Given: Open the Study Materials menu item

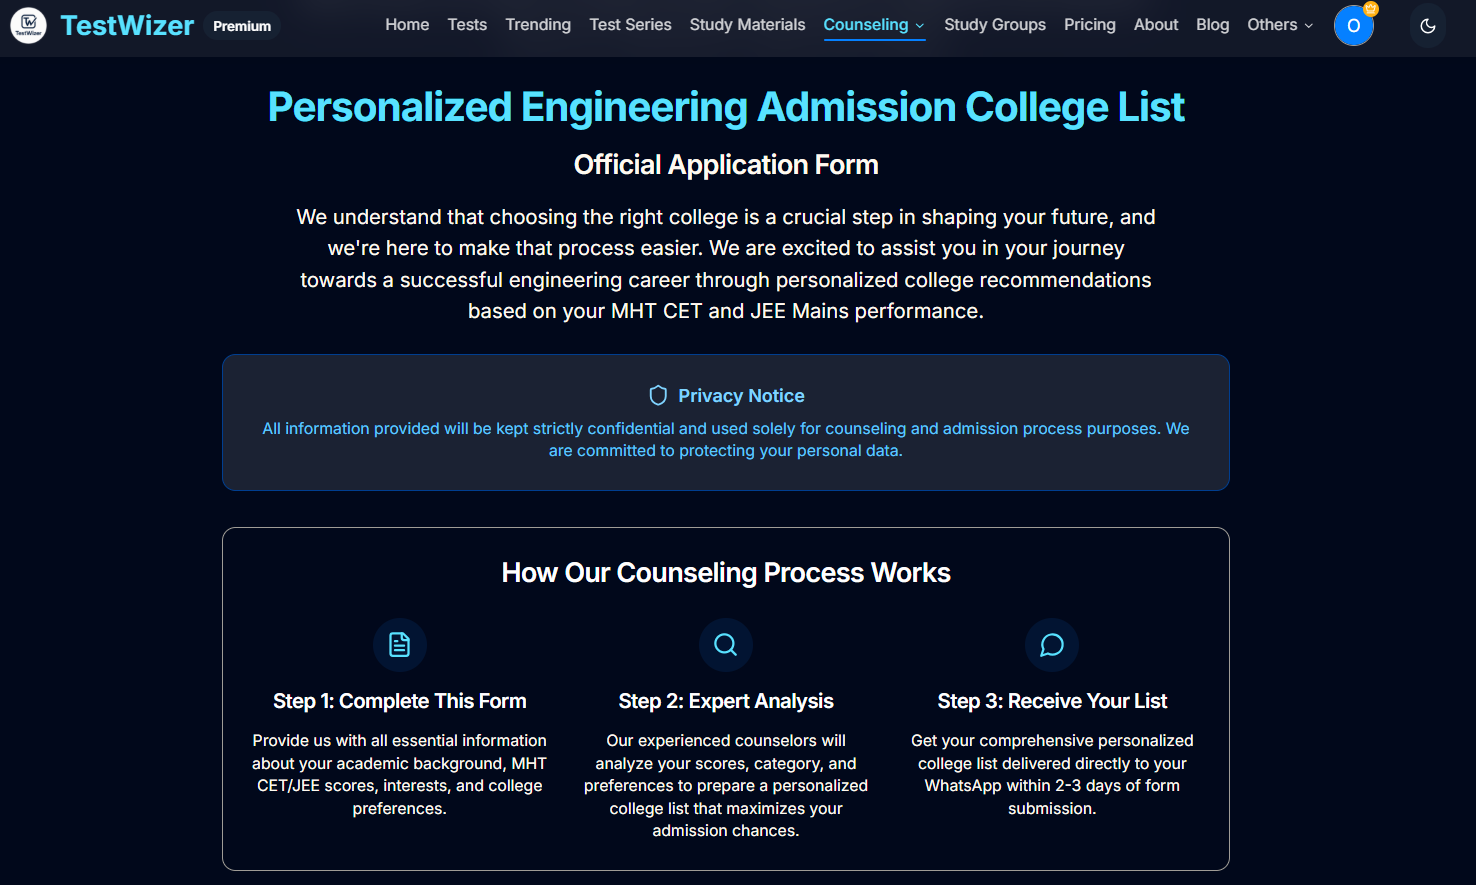Looking at the screenshot, I should point(747,24).
